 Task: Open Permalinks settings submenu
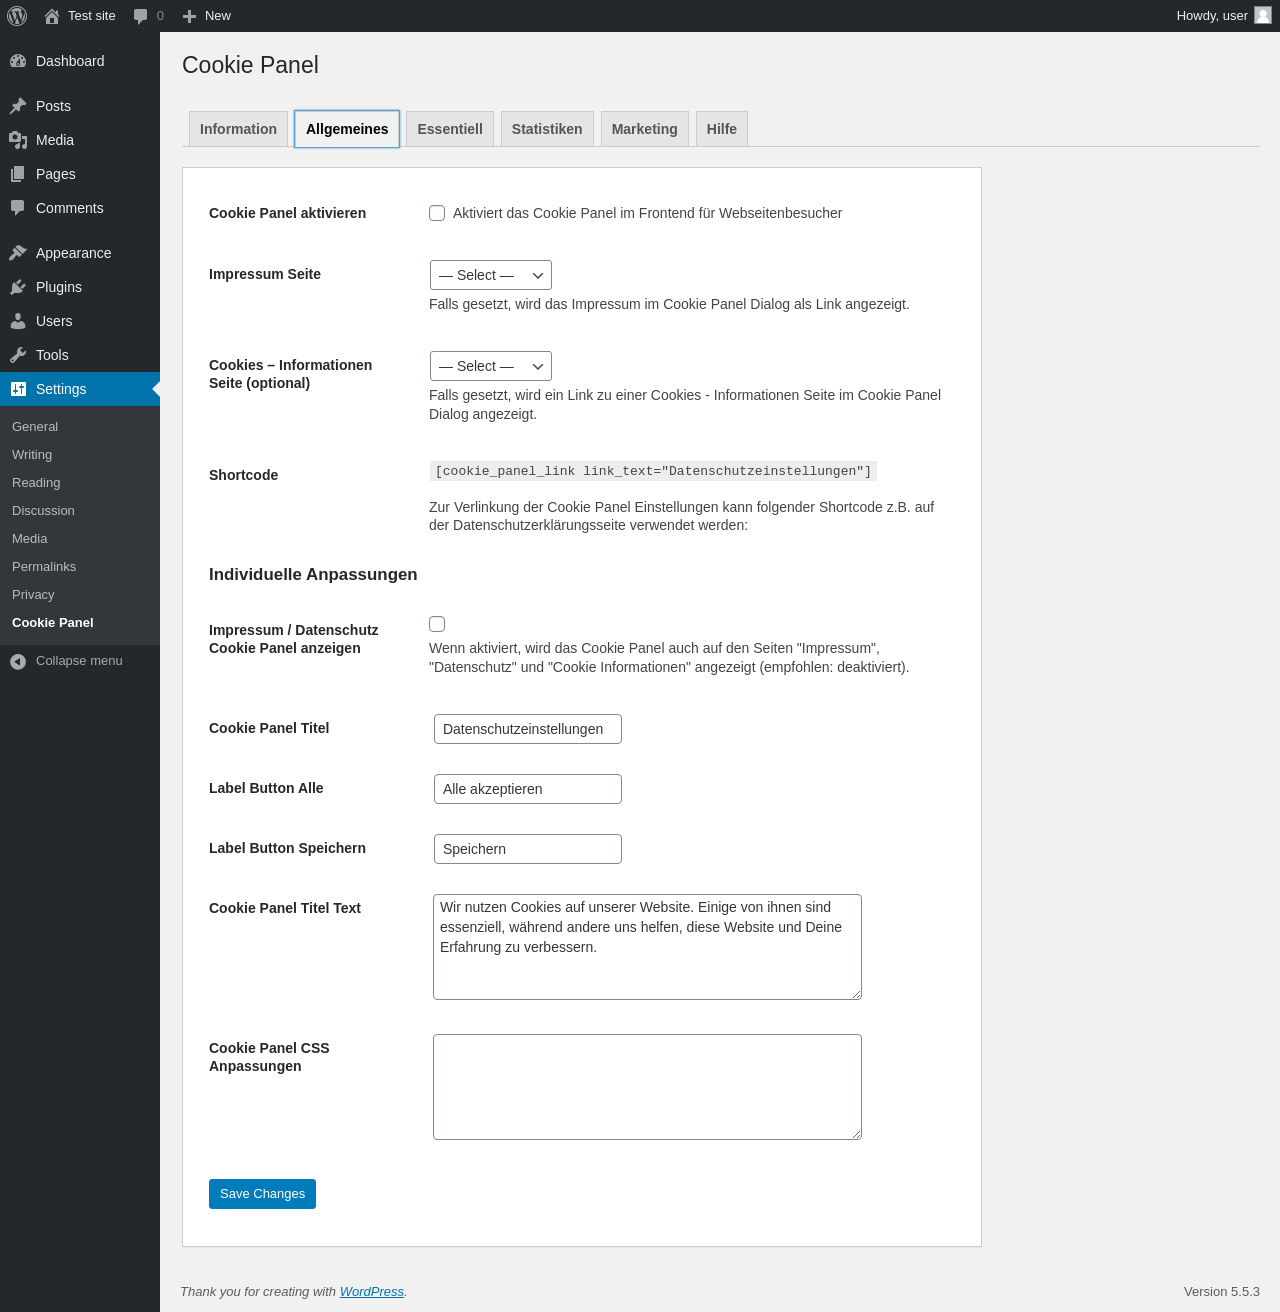pyautogui.click(x=44, y=567)
